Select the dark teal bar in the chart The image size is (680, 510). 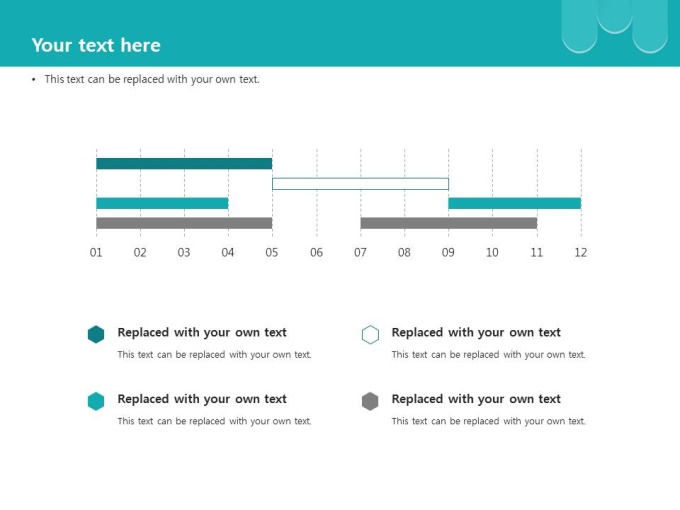click(184, 164)
